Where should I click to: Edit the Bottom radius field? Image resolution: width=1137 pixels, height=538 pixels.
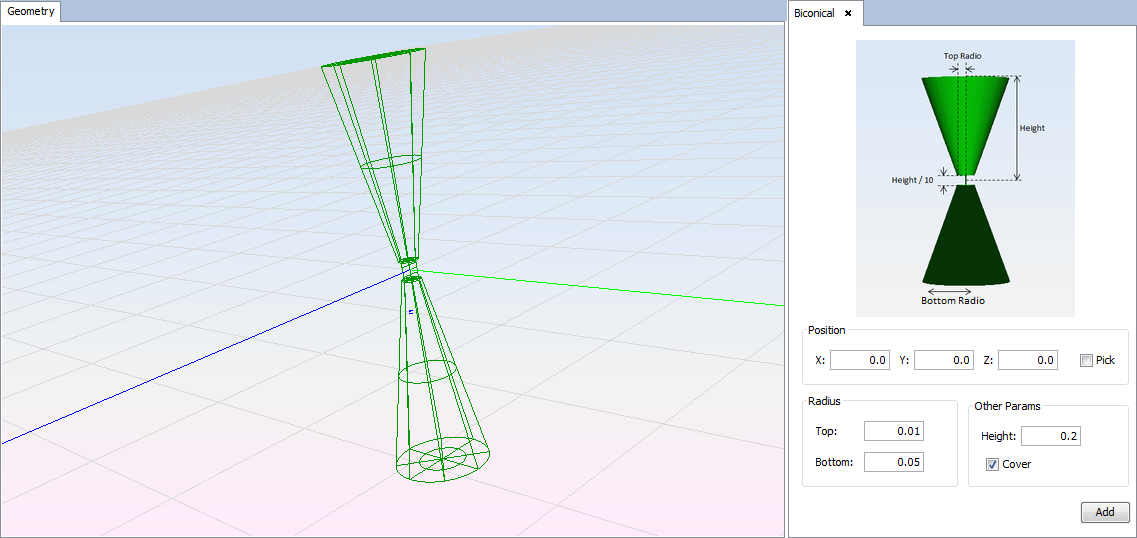[x=893, y=462]
